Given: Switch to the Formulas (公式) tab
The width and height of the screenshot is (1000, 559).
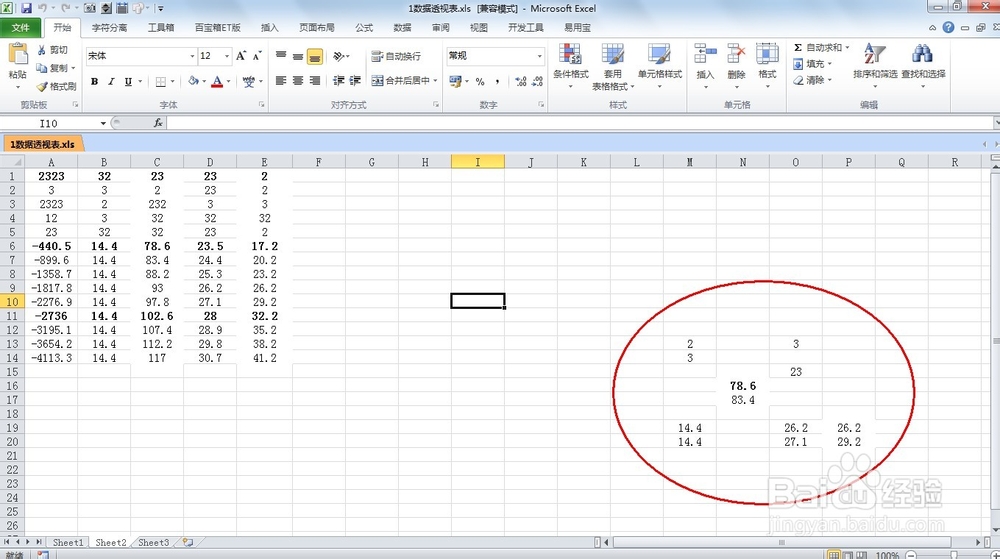Looking at the screenshot, I should (364, 27).
